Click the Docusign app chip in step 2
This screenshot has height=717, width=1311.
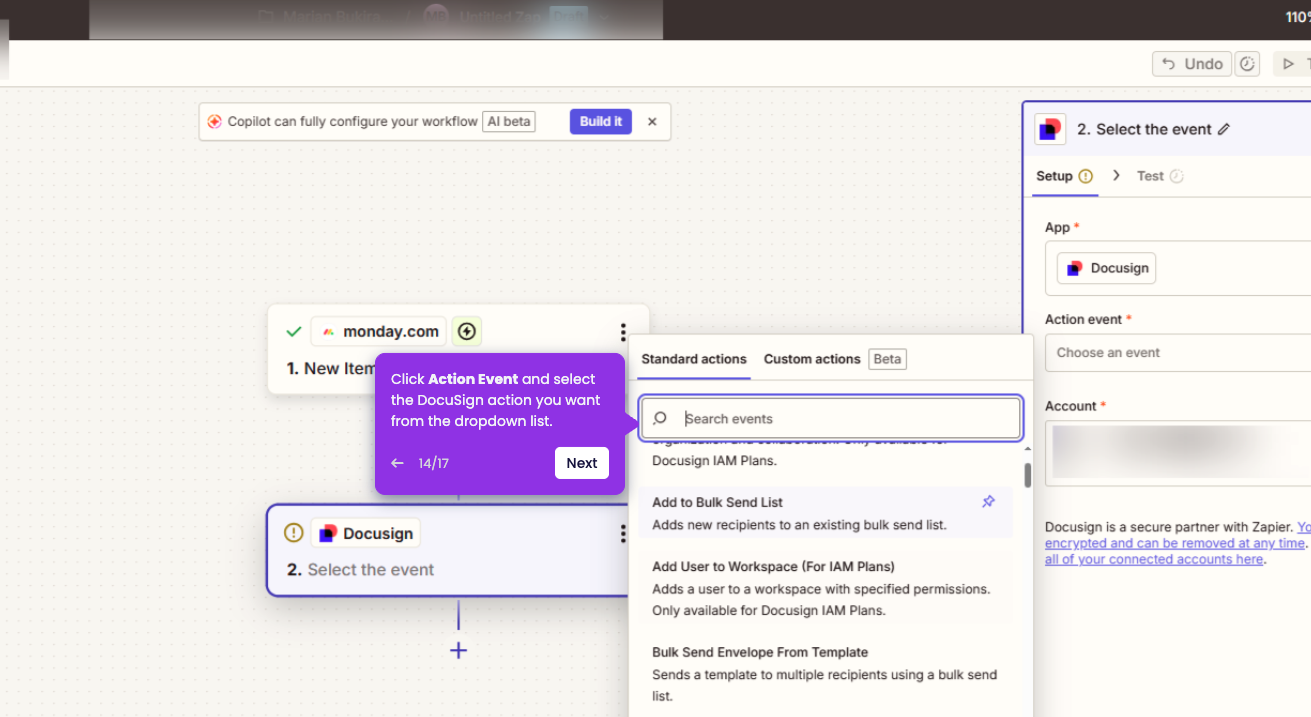click(x=366, y=533)
